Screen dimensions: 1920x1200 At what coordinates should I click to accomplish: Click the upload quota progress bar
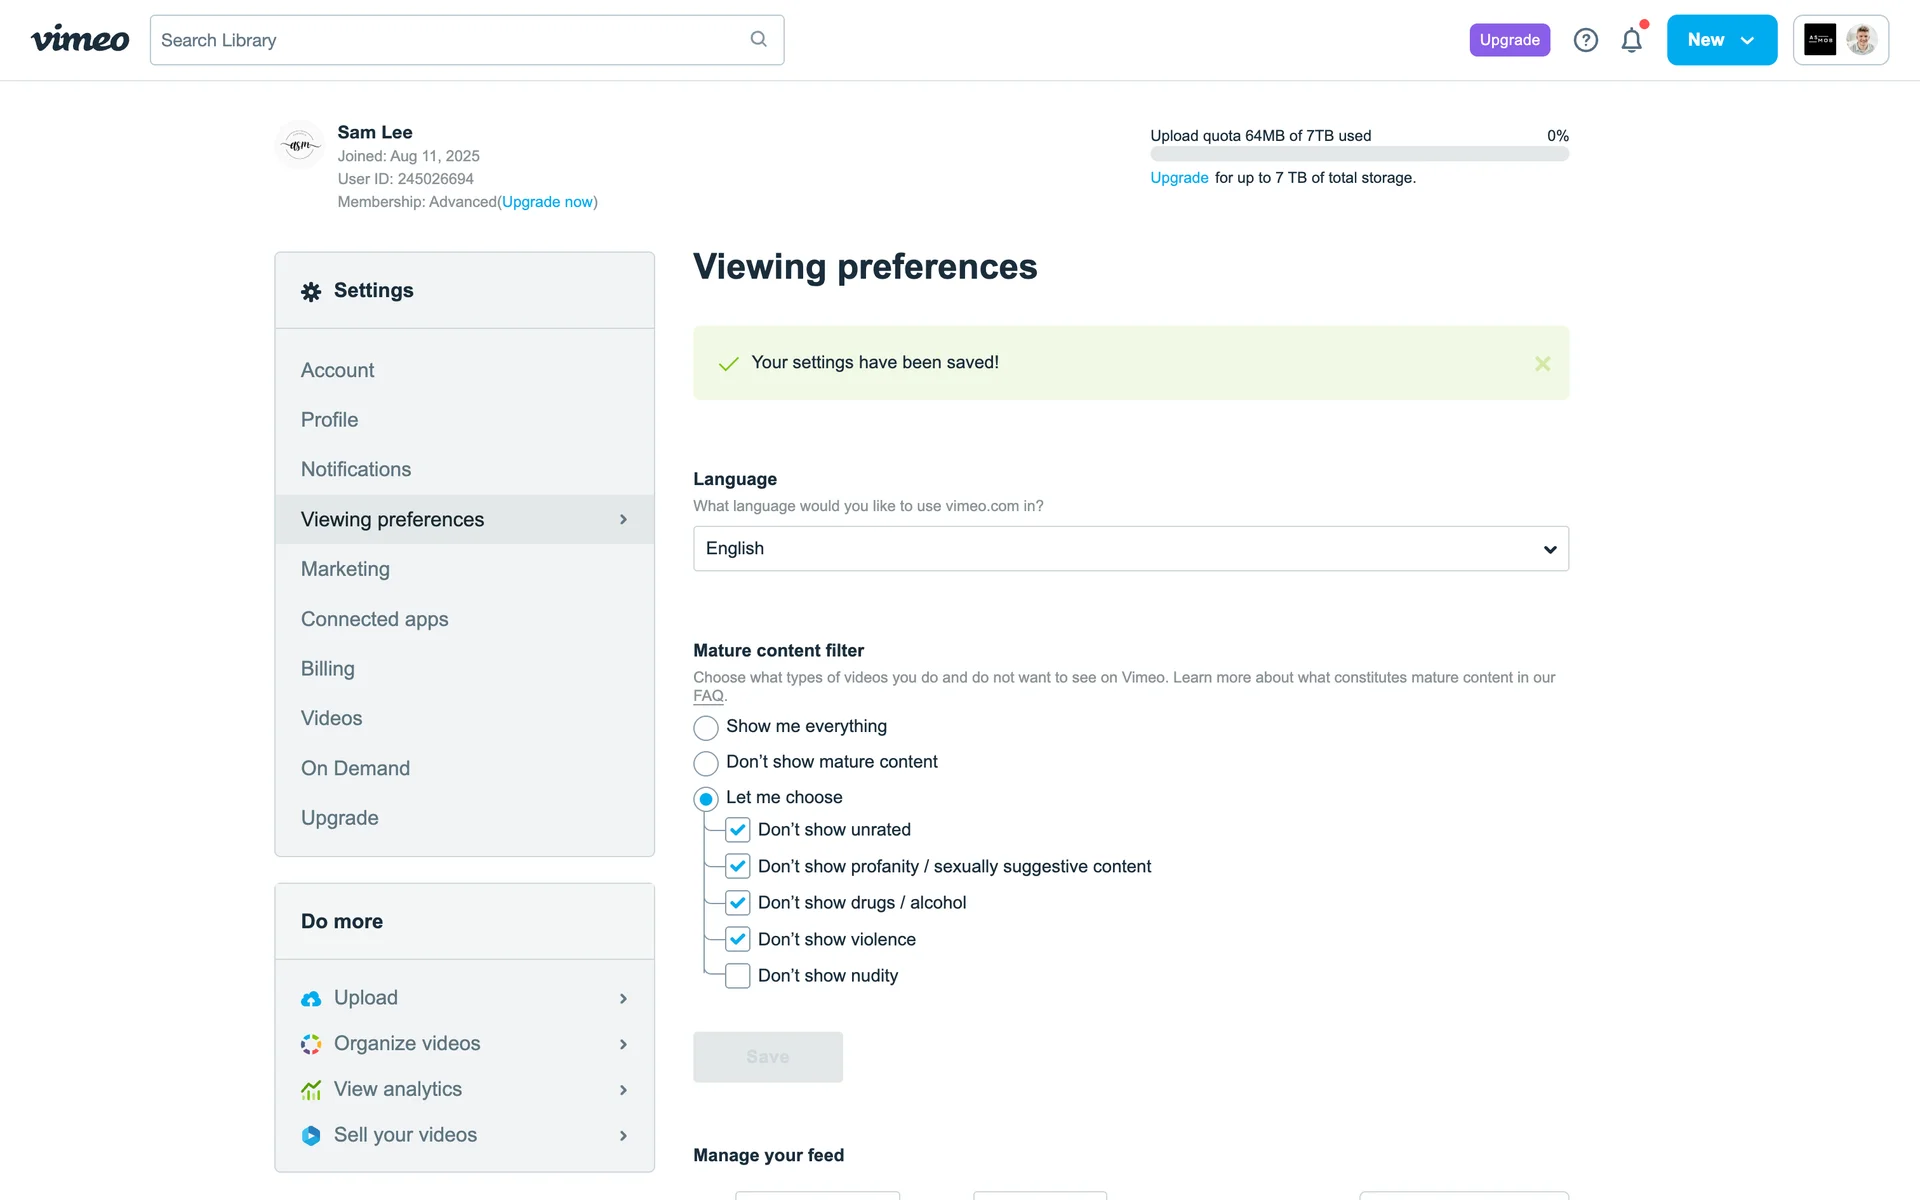(x=1359, y=154)
